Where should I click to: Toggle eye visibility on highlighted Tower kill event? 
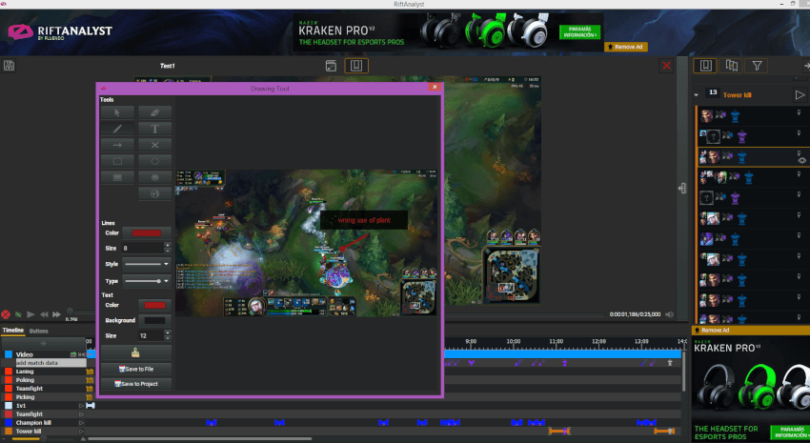tap(802, 161)
